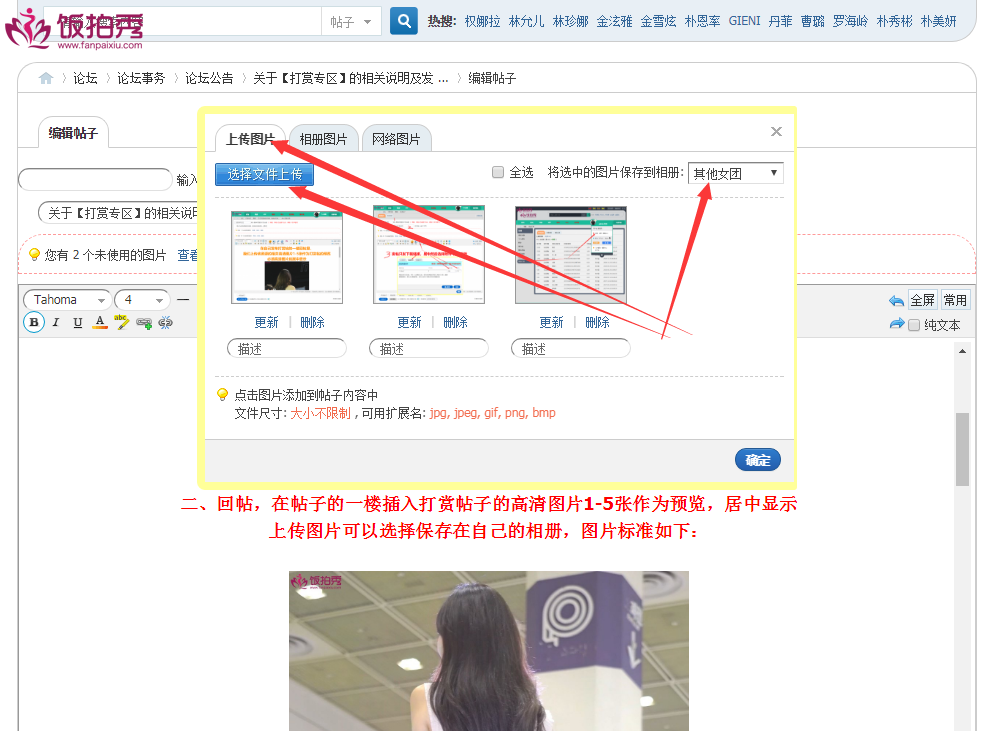Viewport: 982px width, 731px height.
Task: Open the font color tool
Action: click(x=100, y=323)
